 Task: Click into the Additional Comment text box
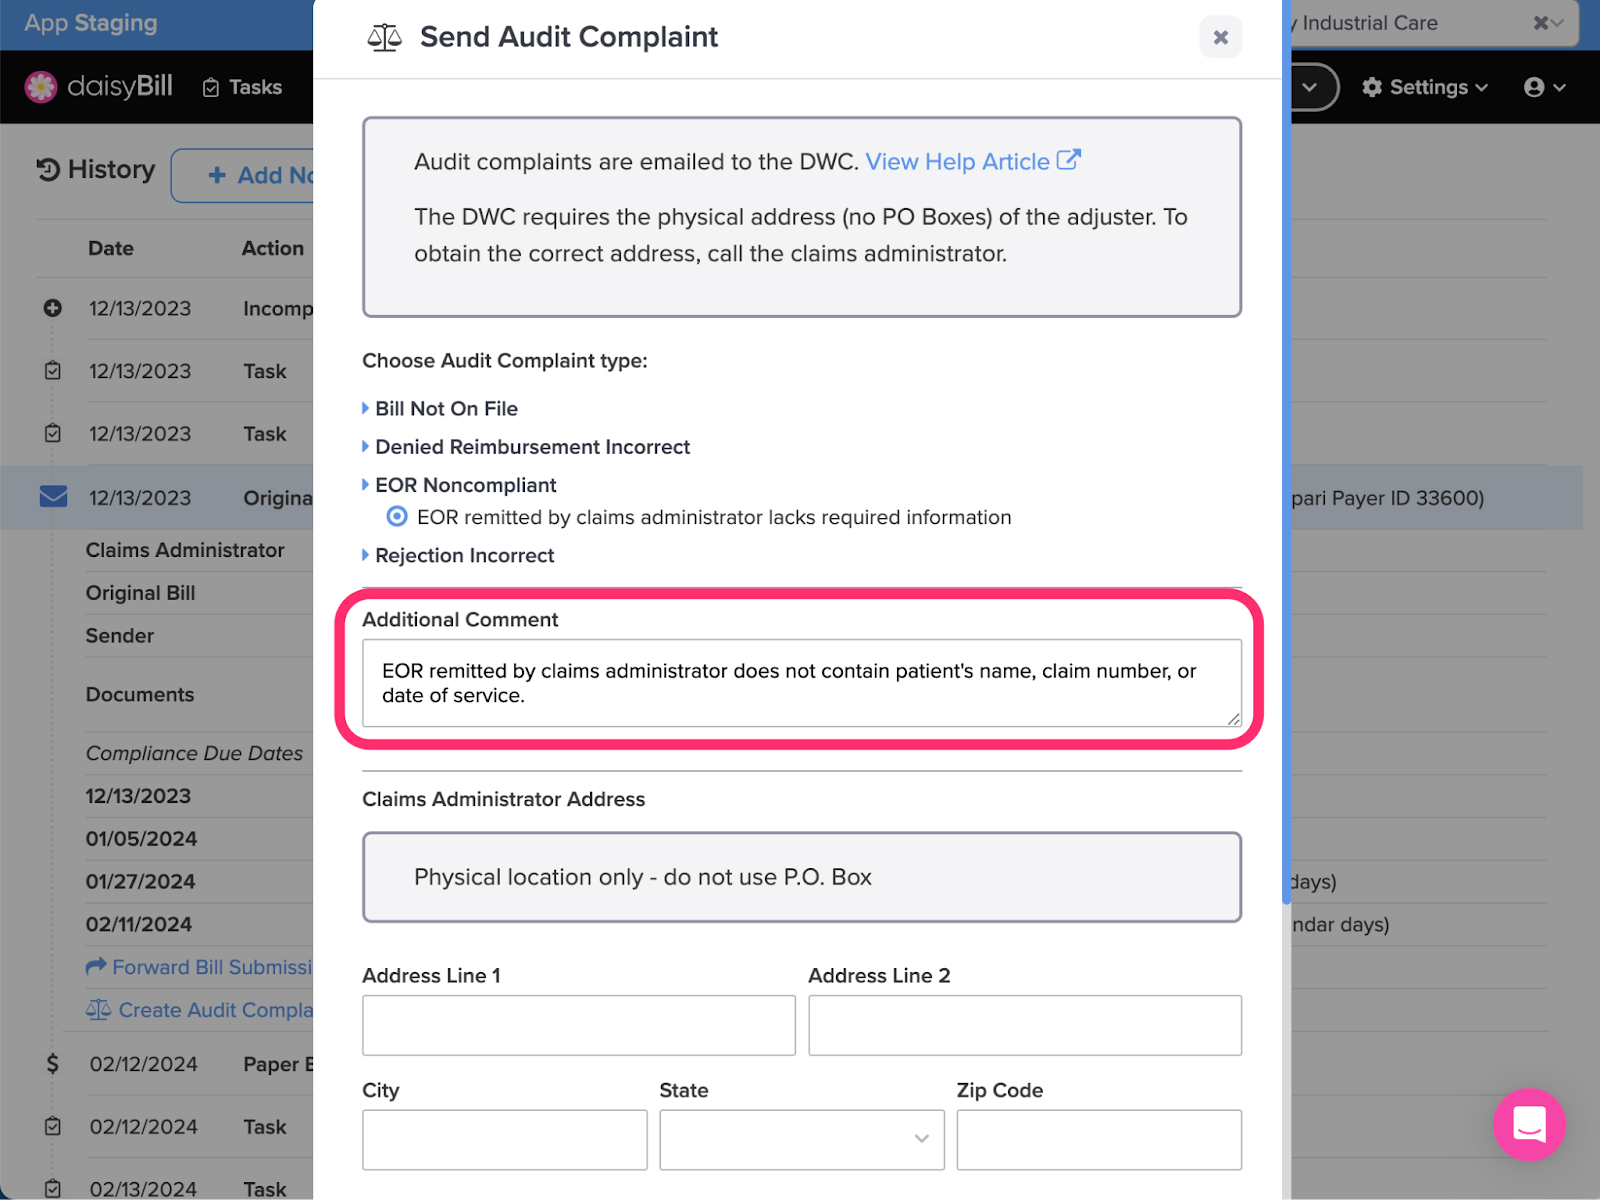pyautogui.click(x=802, y=683)
